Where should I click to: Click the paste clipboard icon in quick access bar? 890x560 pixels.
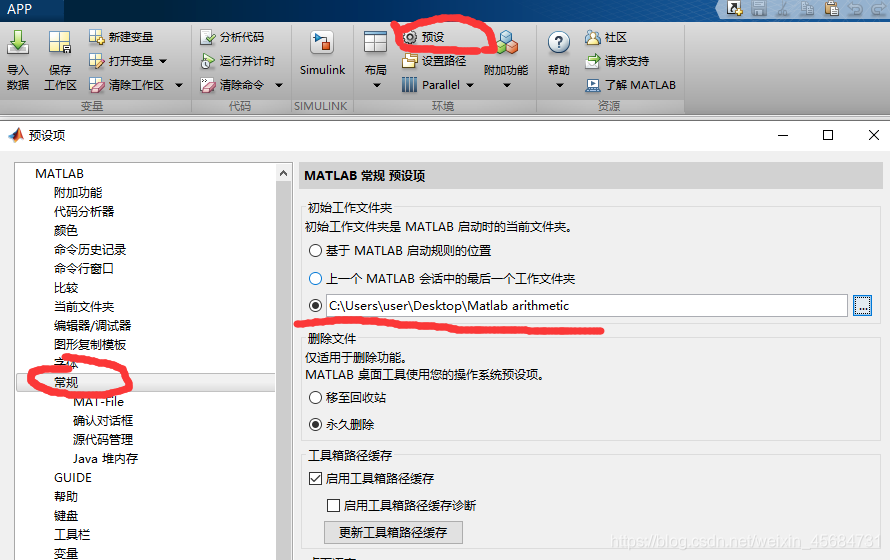832,9
